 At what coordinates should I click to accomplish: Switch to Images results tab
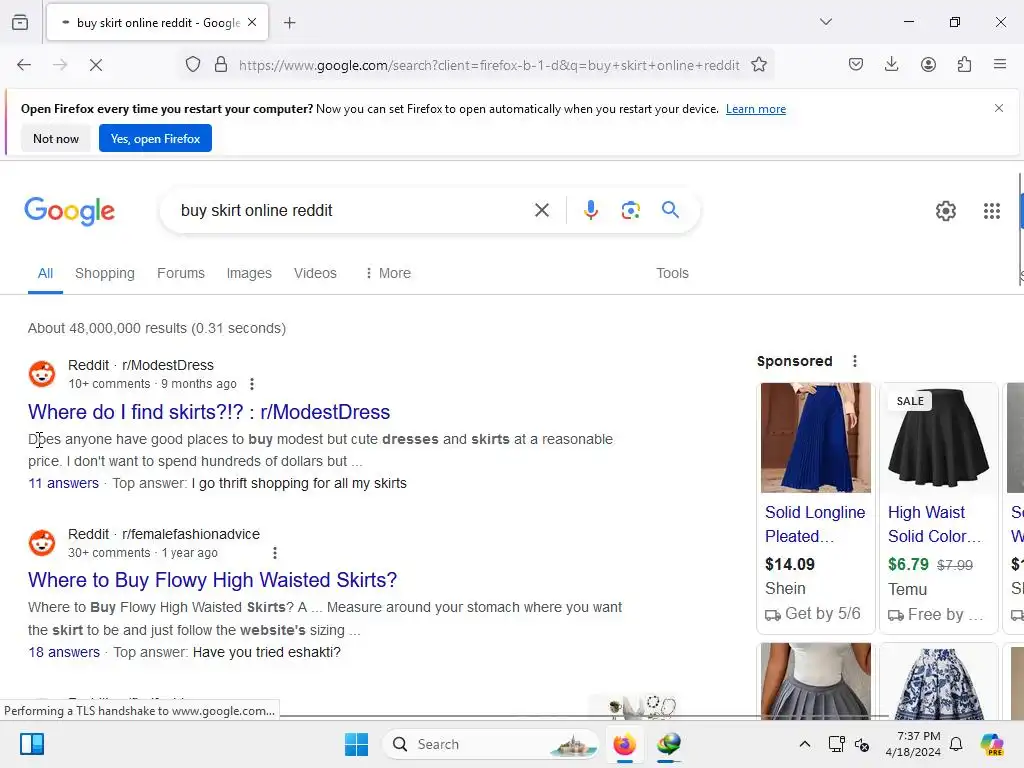249,273
